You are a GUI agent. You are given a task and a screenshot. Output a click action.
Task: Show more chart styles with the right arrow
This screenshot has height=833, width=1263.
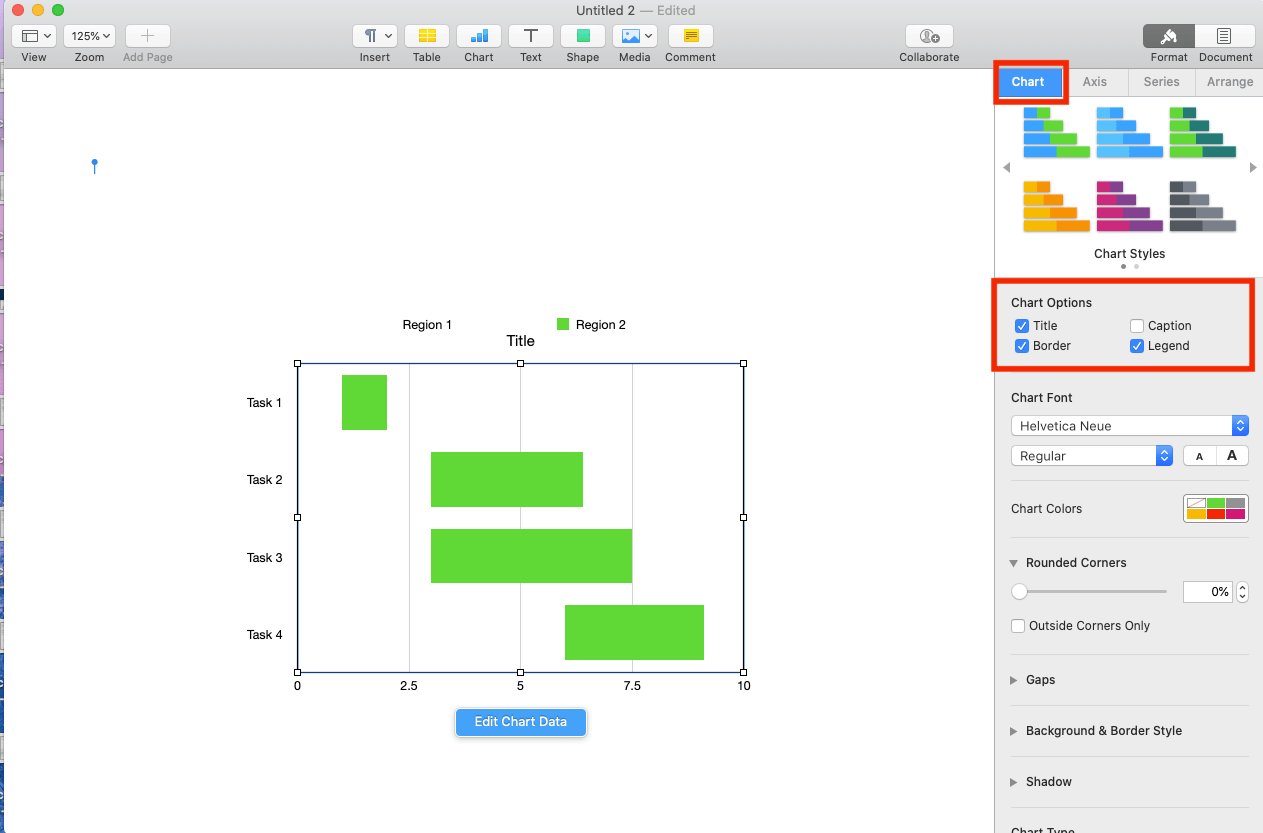[1253, 167]
